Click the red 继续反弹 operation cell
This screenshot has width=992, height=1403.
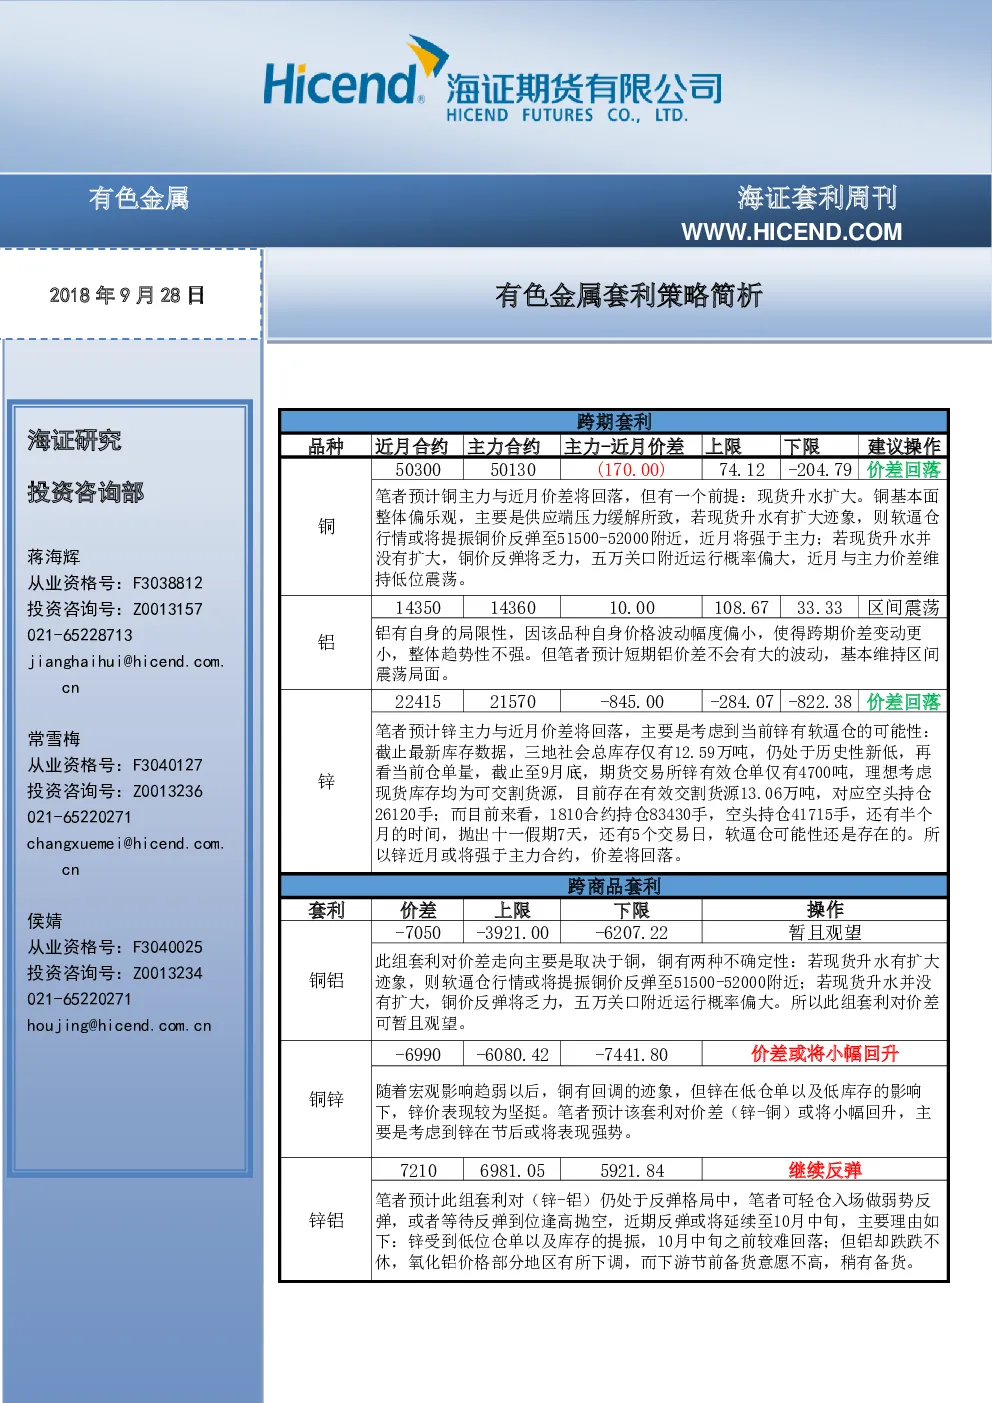tap(825, 1171)
